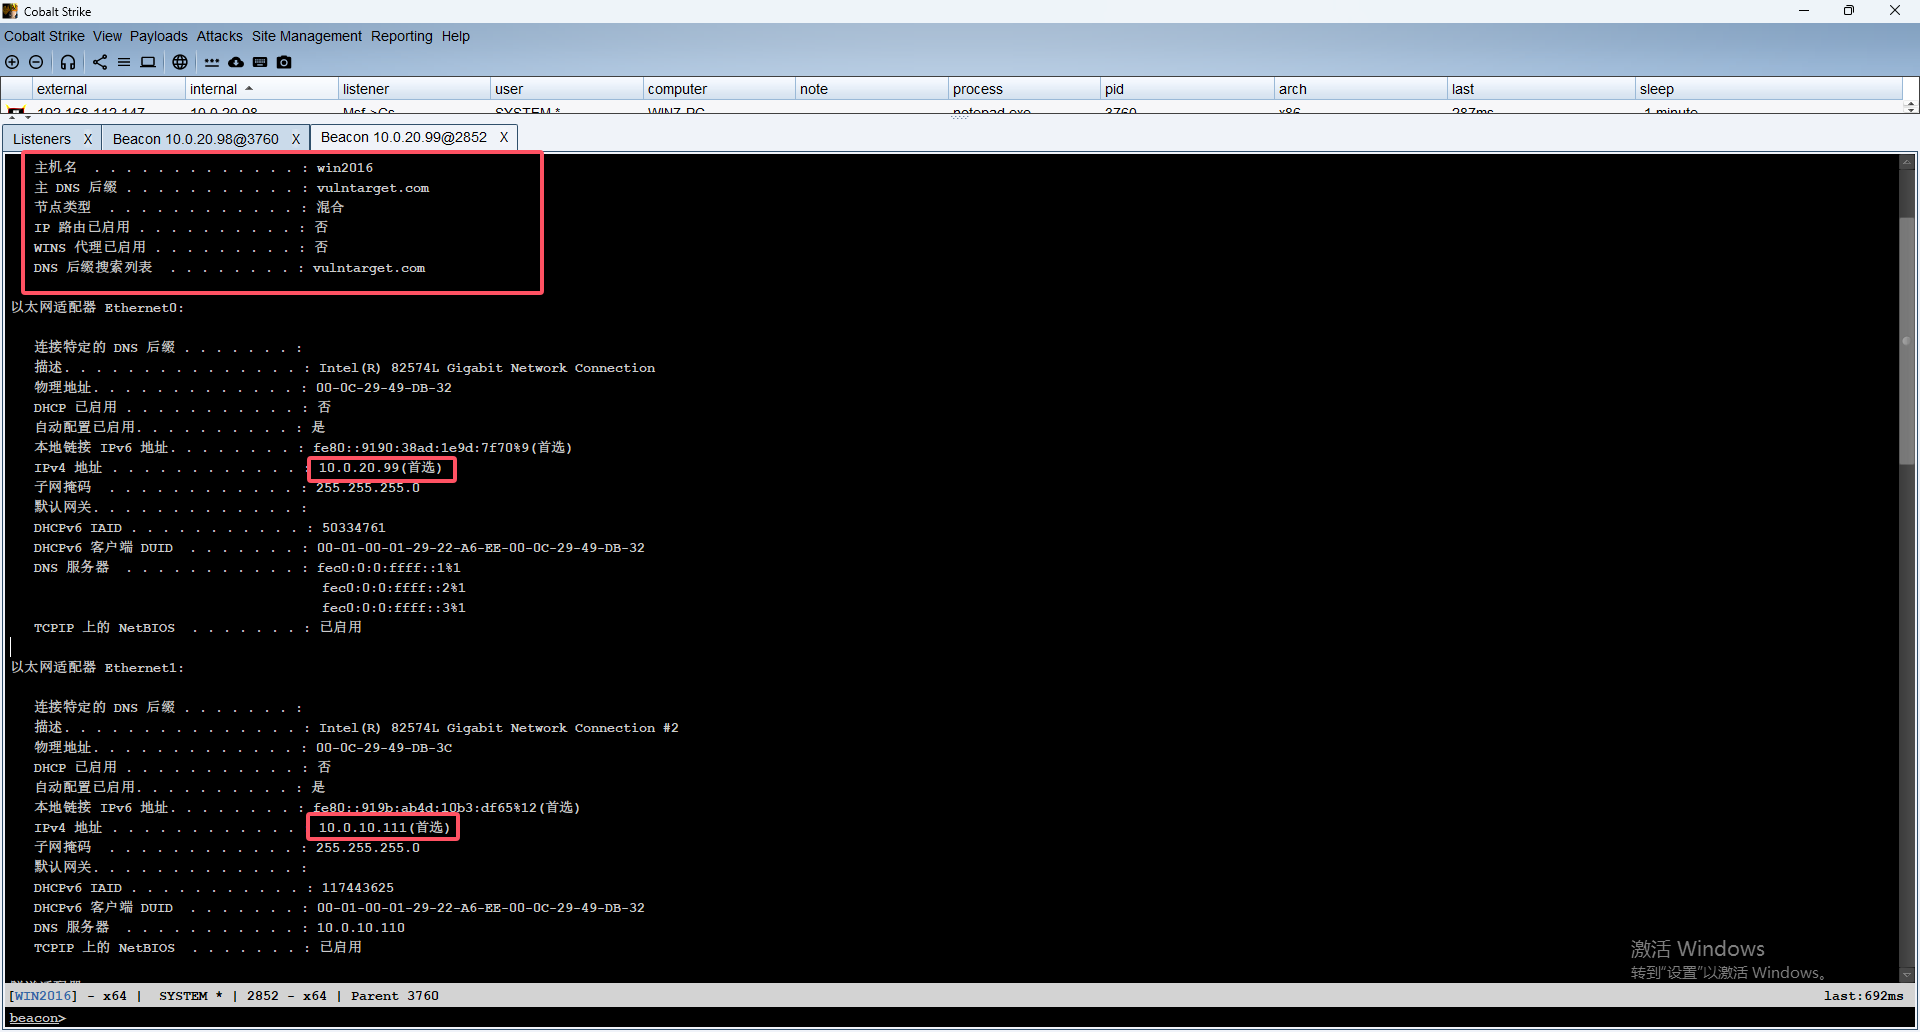This screenshot has height=1032, width=1920.
Task: View downloaded files
Action: click(x=236, y=62)
